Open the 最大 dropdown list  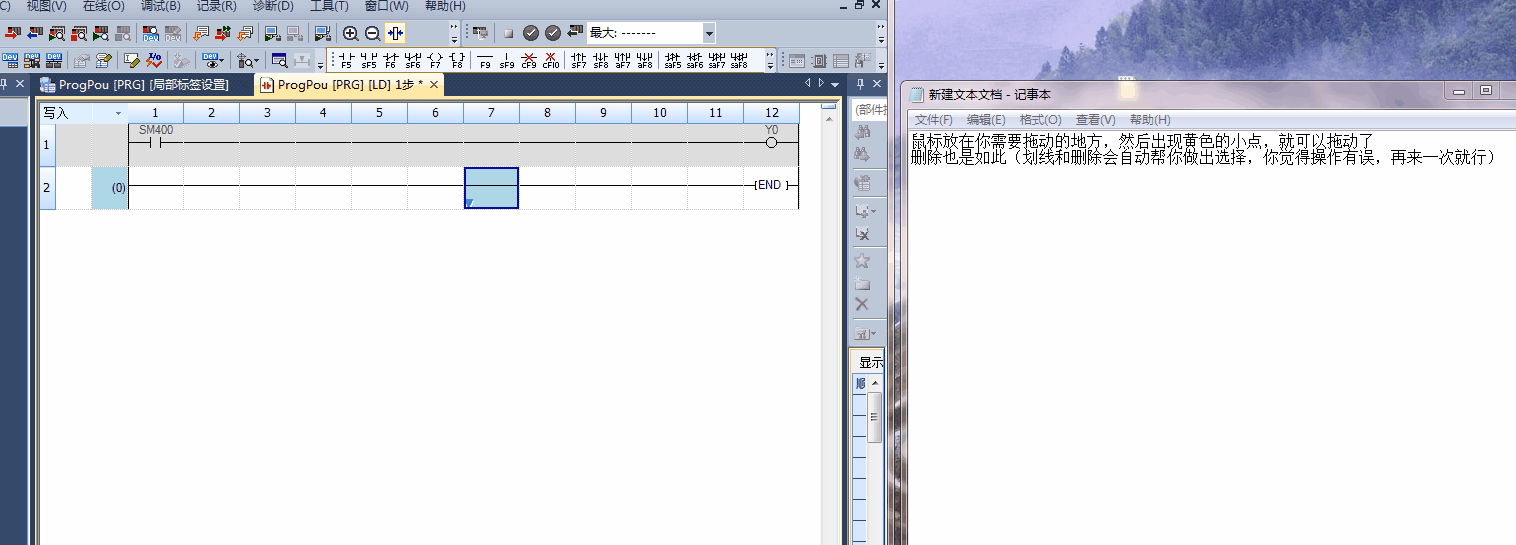709,33
